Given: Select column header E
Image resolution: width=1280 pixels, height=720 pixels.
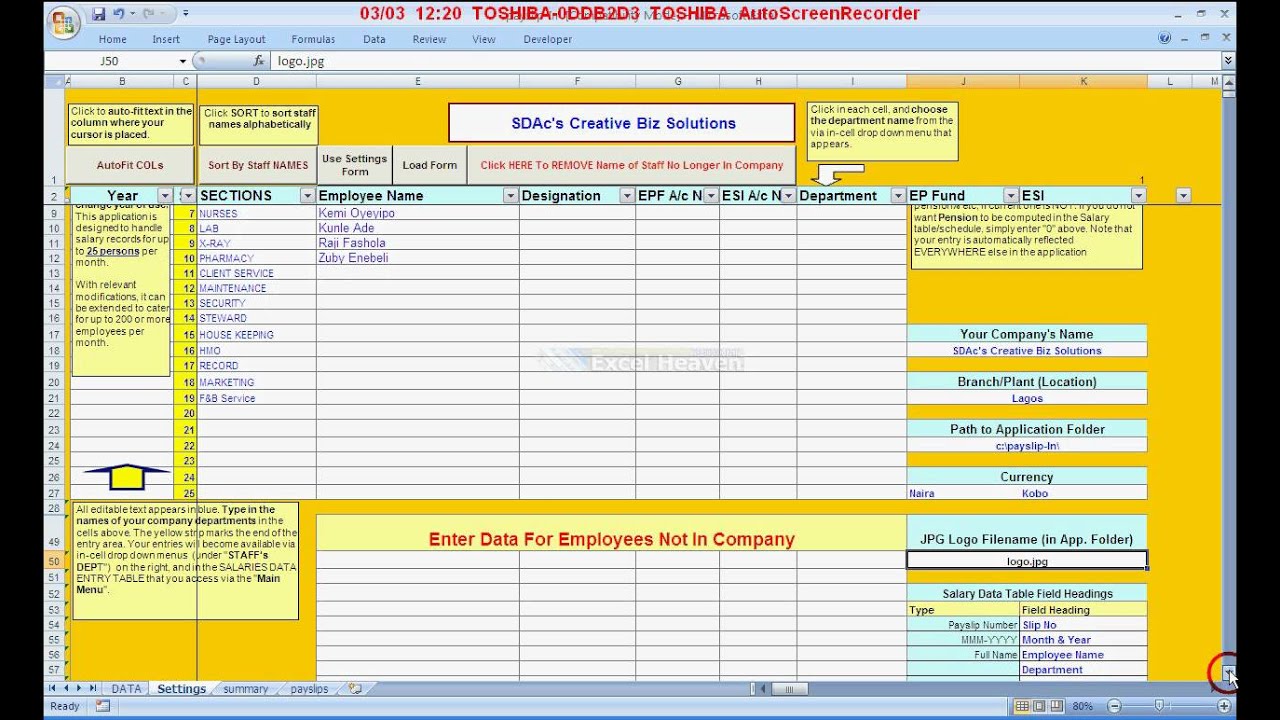Looking at the screenshot, I should click(x=417, y=81).
